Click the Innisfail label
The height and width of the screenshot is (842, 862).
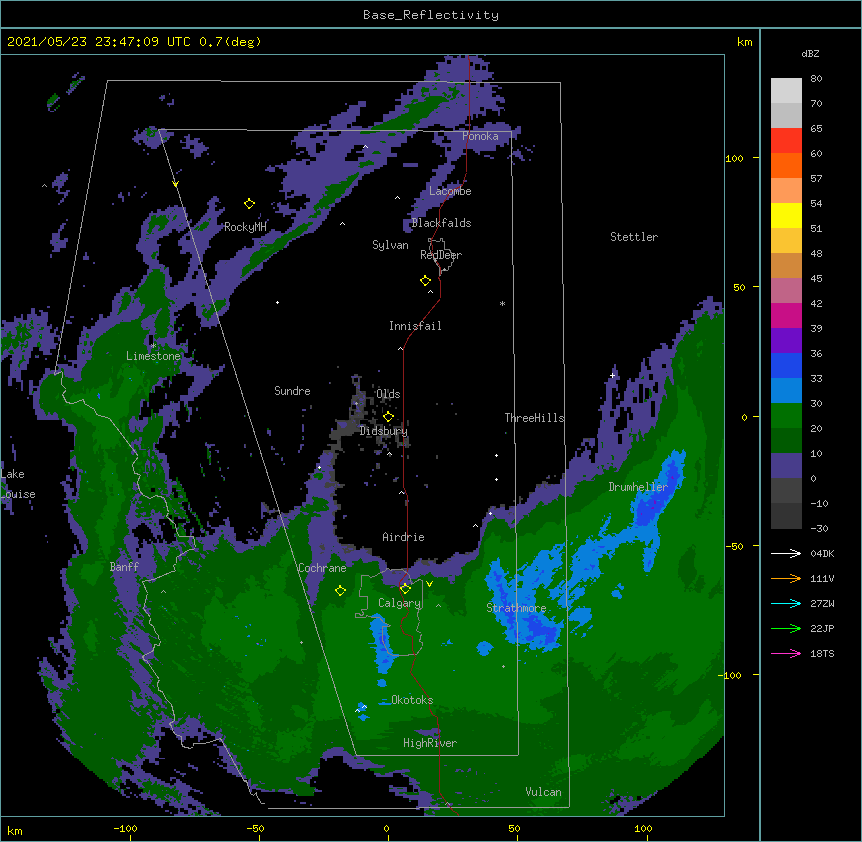(x=415, y=326)
